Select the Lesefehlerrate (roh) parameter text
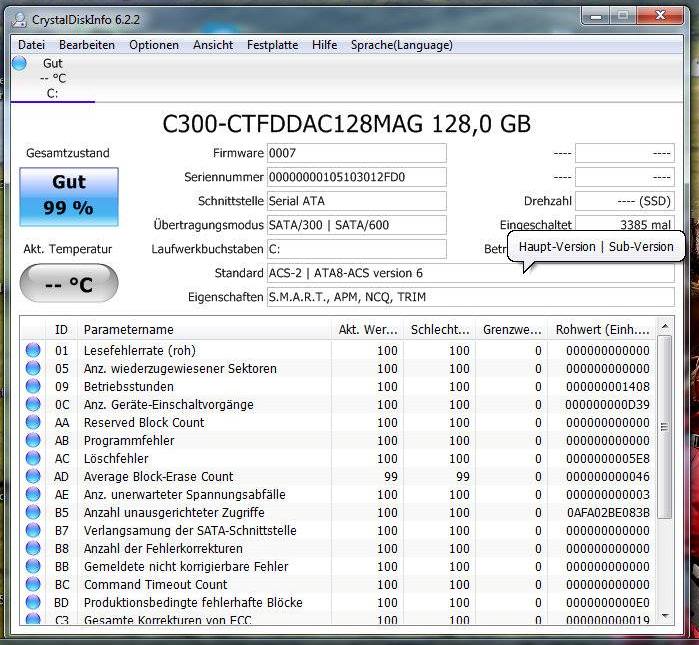699x645 pixels. (140, 350)
